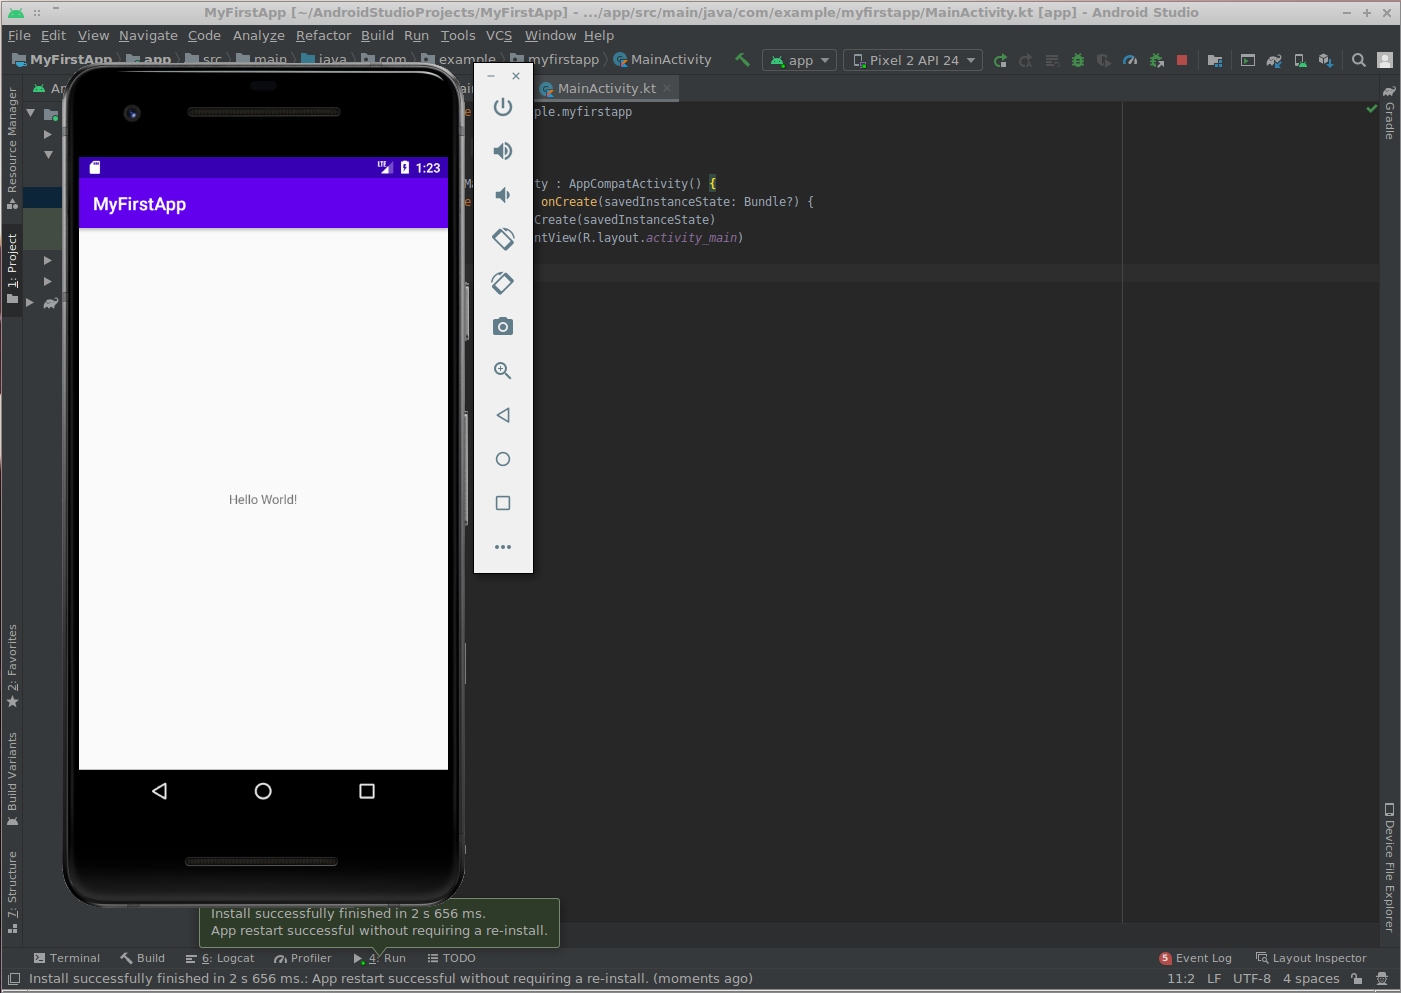Image resolution: width=1401 pixels, height=993 pixels.
Task: Open the Logcat tool window
Action: (x=220, y=958)
